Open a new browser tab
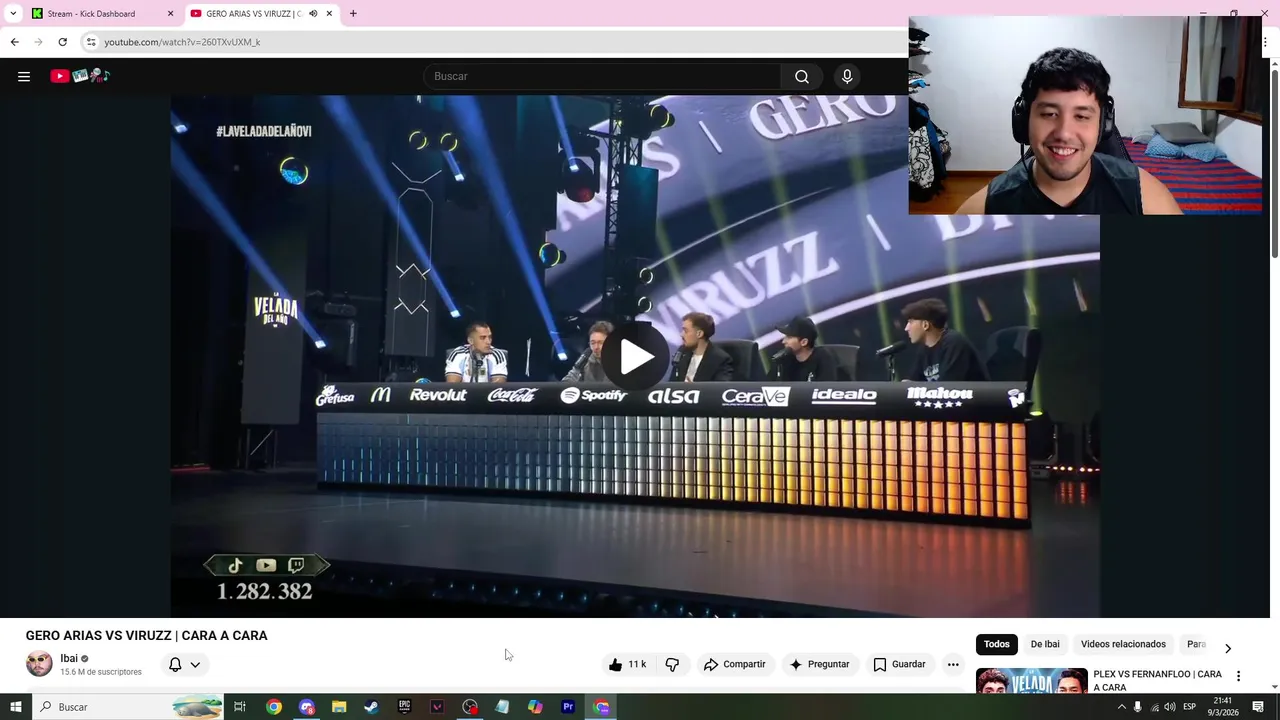The height and width of the screenshot is (720, 1280). (x=353, y=14)
